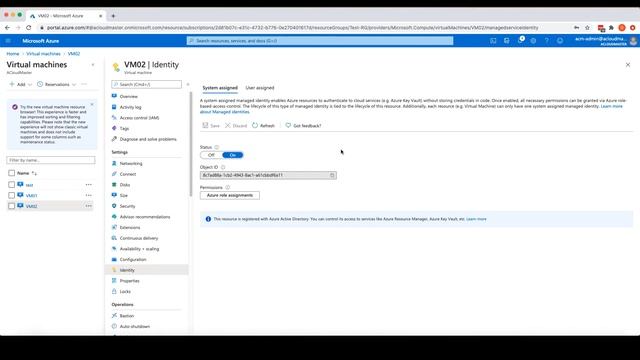
Task: Open Tags menu item
Action: click(x=124, y=128)
